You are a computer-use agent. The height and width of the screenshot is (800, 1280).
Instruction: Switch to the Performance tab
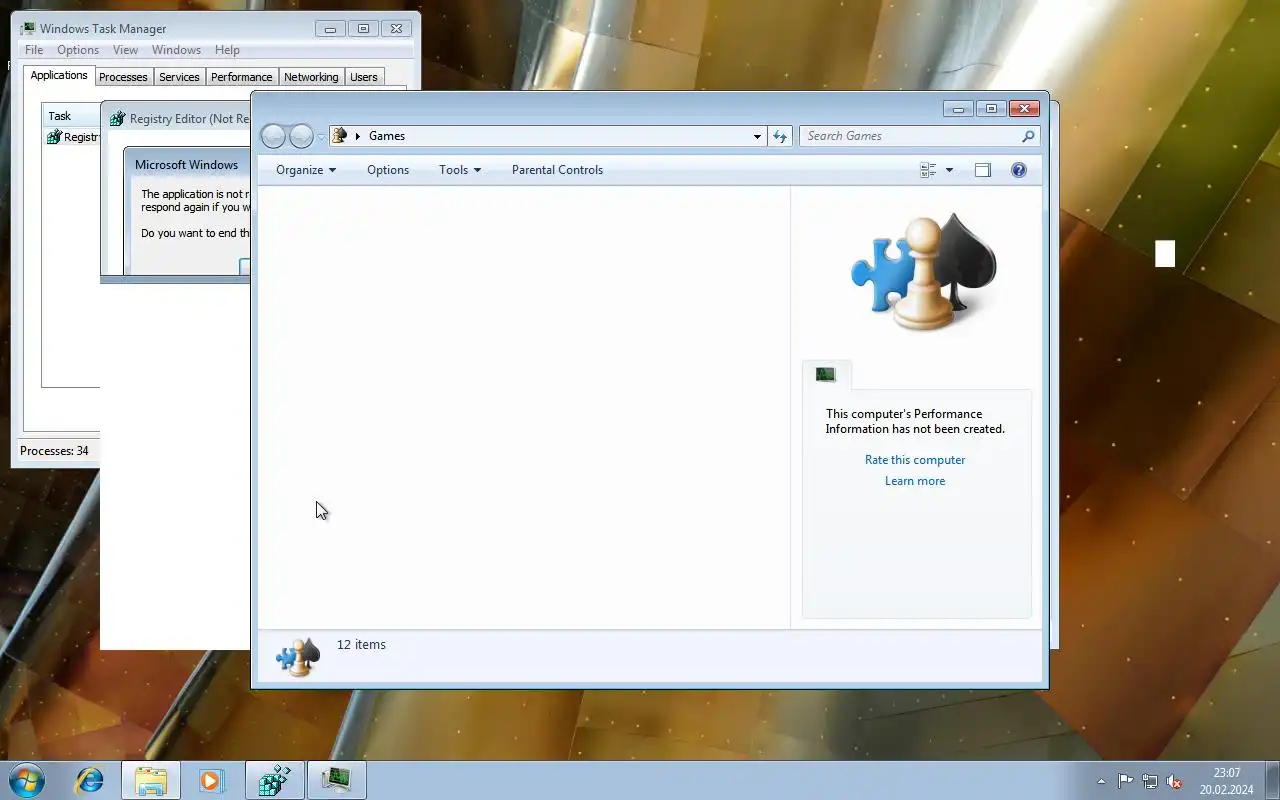coord(241,77)
